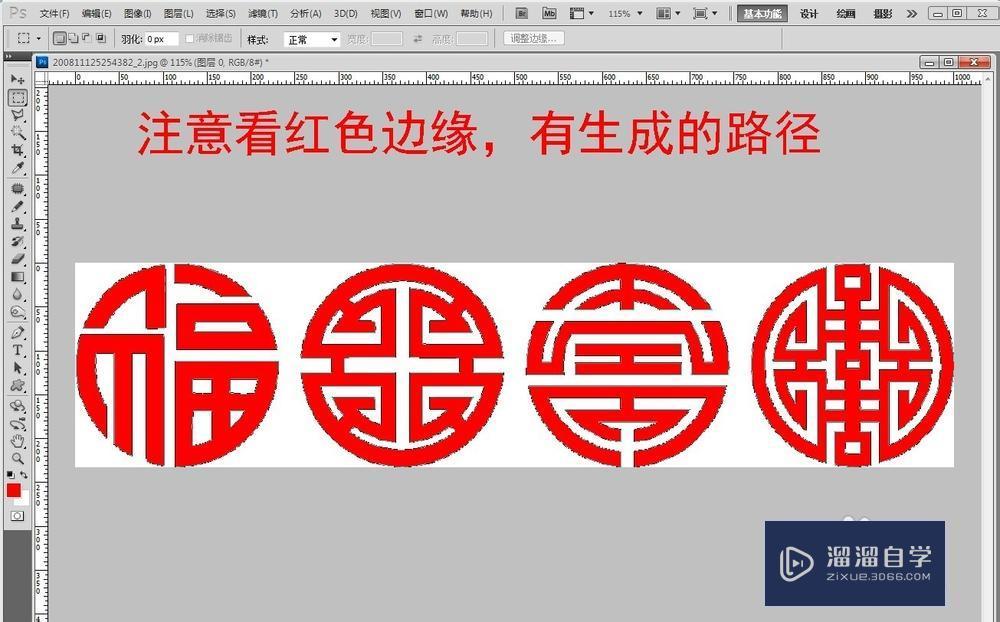Select the Eyedropper tool
This screenshot has width=1000, height=622.
pyautogui.click(x=17, y=168)
